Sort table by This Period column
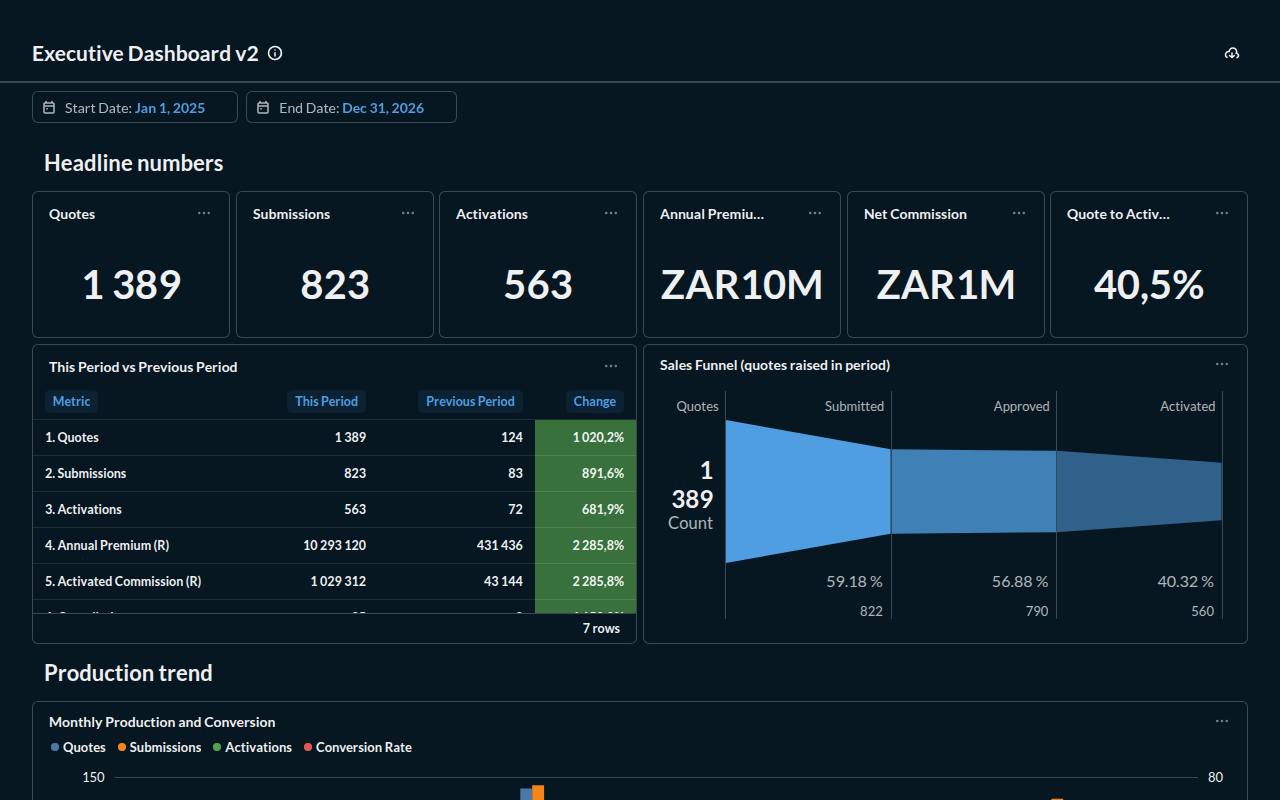Screen dimensions: 1280x800 tap(326, 401)
